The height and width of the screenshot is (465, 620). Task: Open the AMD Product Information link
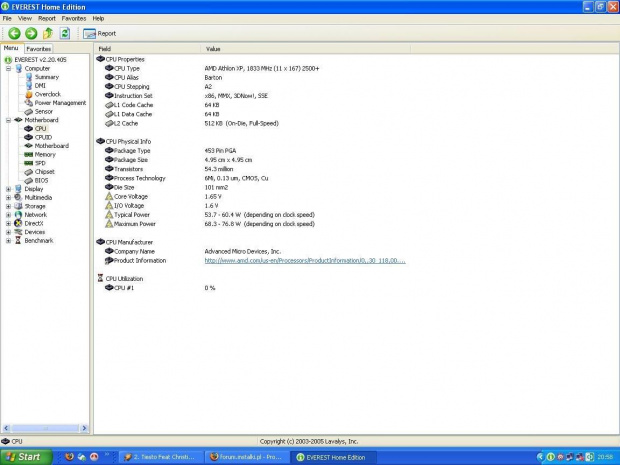[304, 260]
